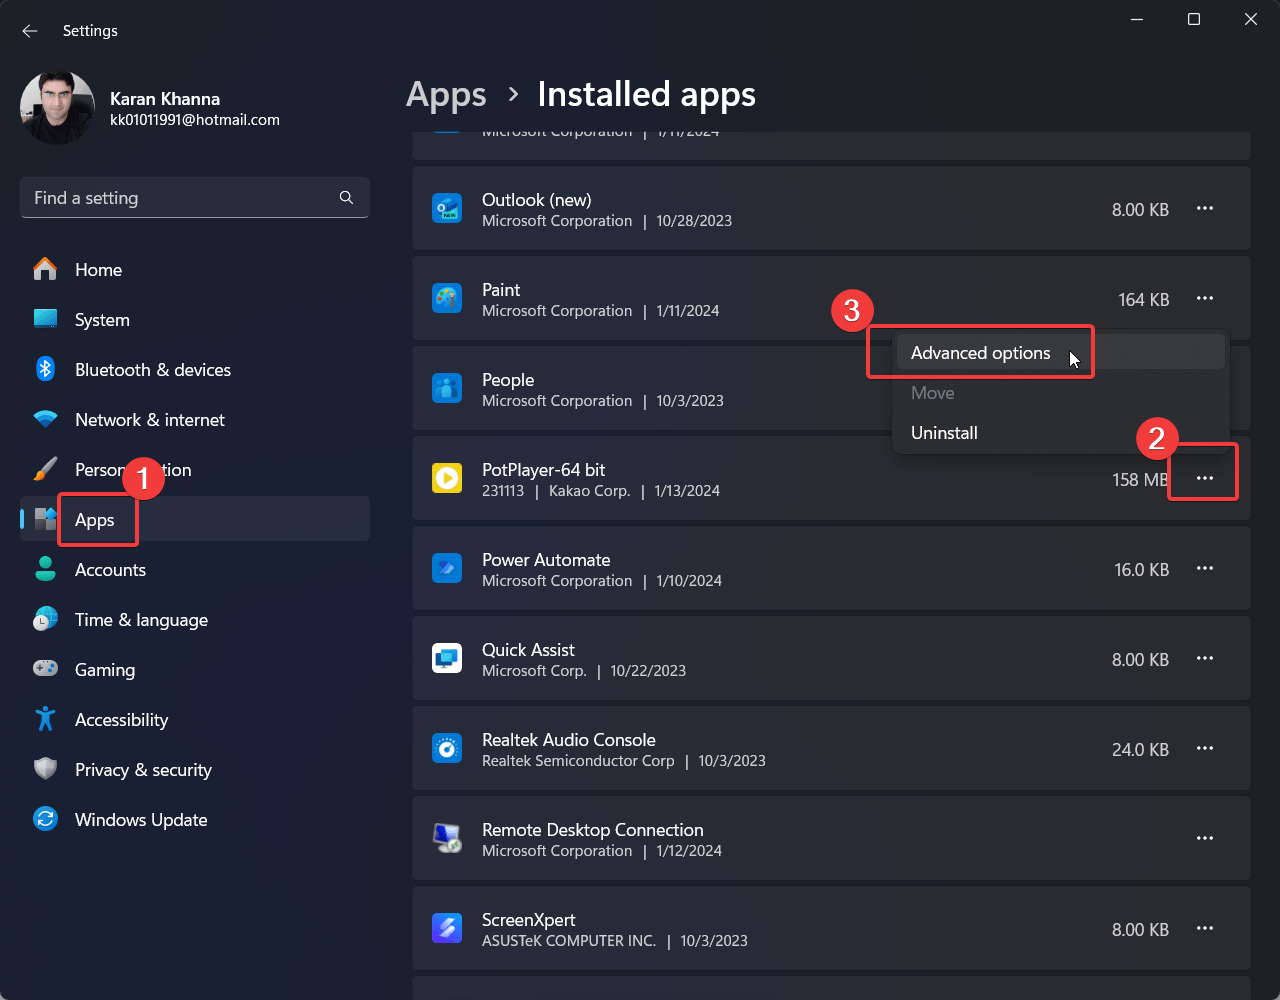
Task: Select Advanced options in context menu
Action: point(980,353)
